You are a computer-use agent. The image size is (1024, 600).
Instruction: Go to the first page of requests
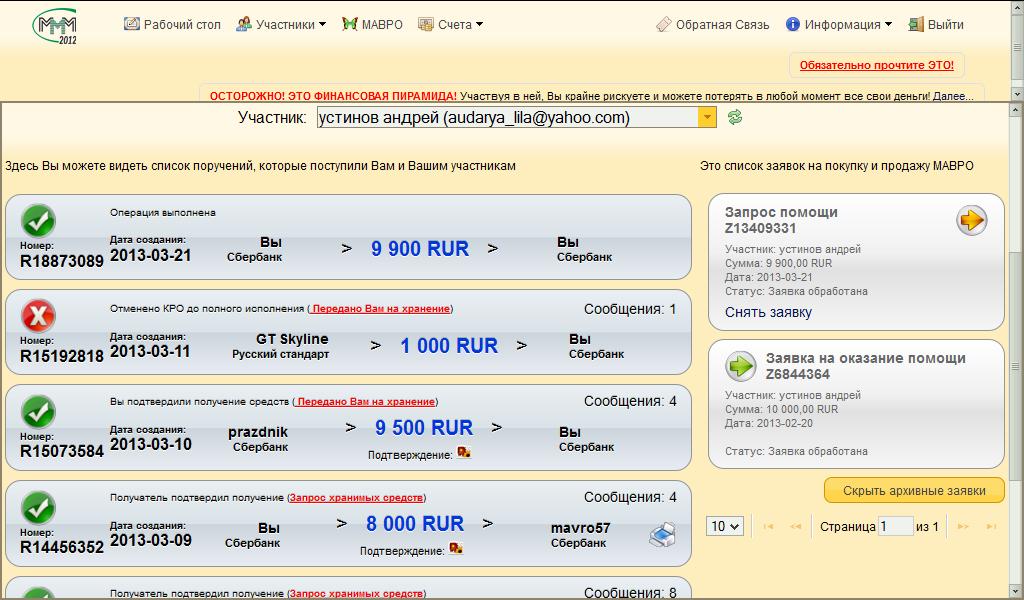769,526
